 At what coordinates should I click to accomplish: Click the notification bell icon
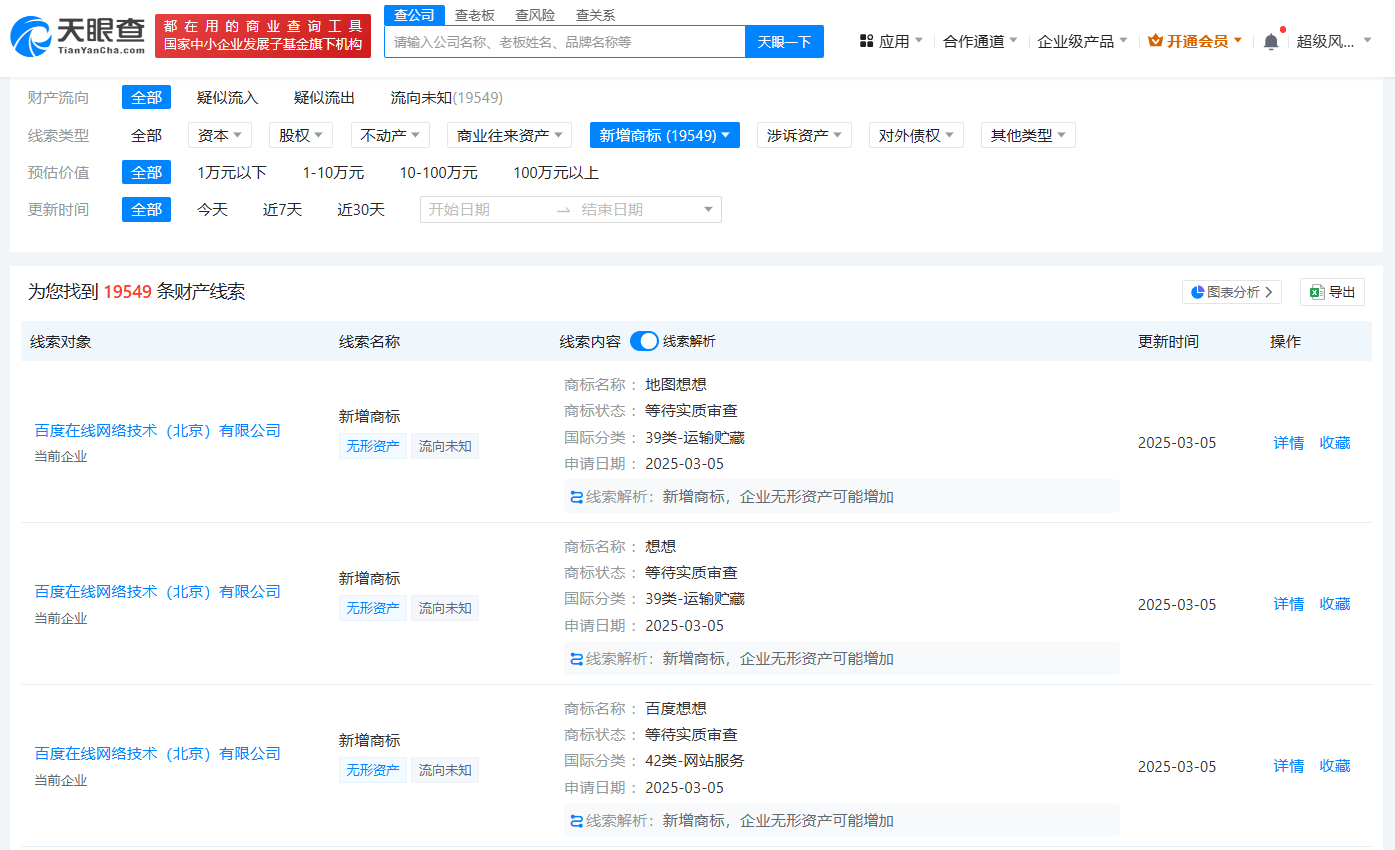click(1271, 42)
